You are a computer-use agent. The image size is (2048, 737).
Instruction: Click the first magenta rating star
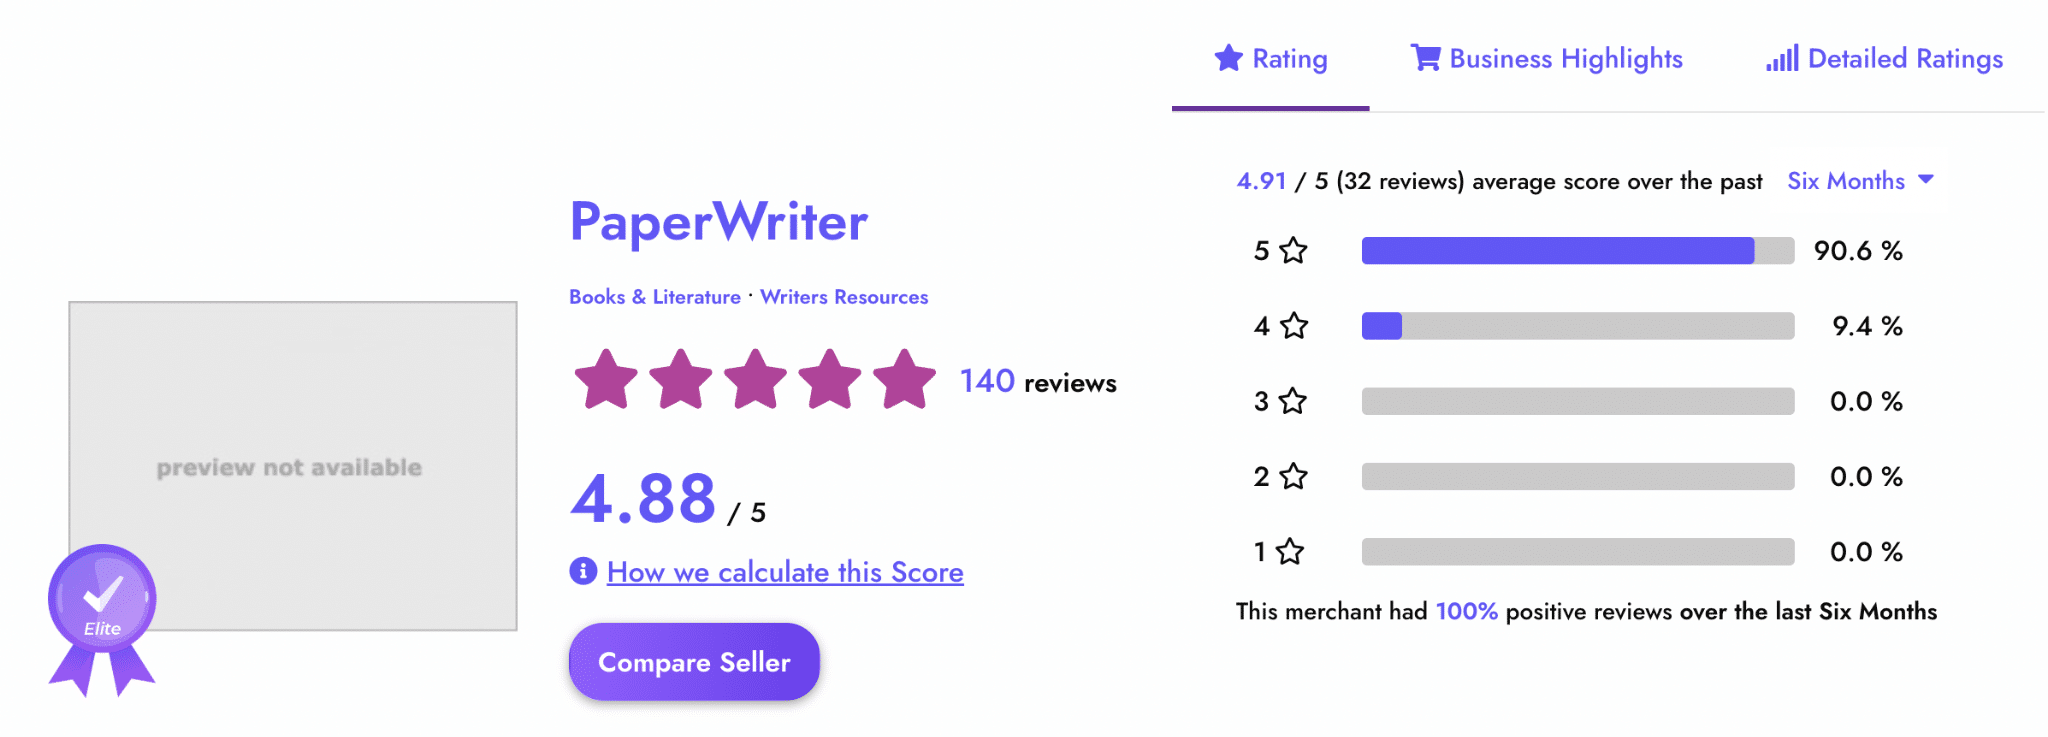click(x=606, y=380)
